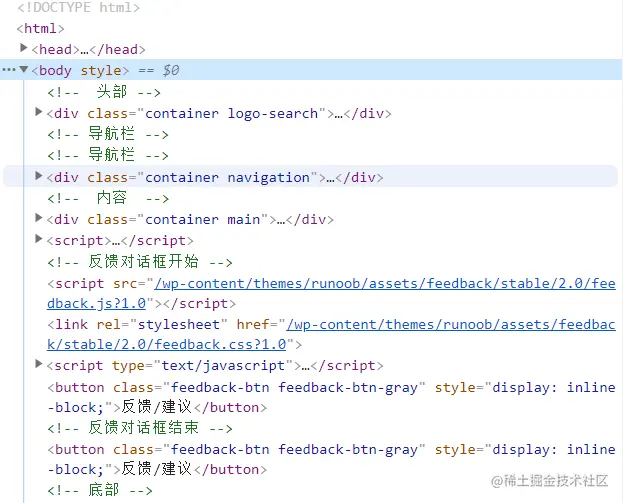
Task: Expand the container main div
Action: click(39, 218)
